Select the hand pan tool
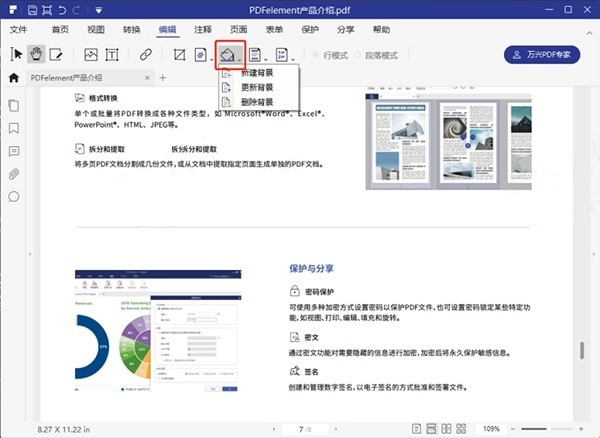The height and width of the screenshot is (438, 600). click(x=37, y=54)
